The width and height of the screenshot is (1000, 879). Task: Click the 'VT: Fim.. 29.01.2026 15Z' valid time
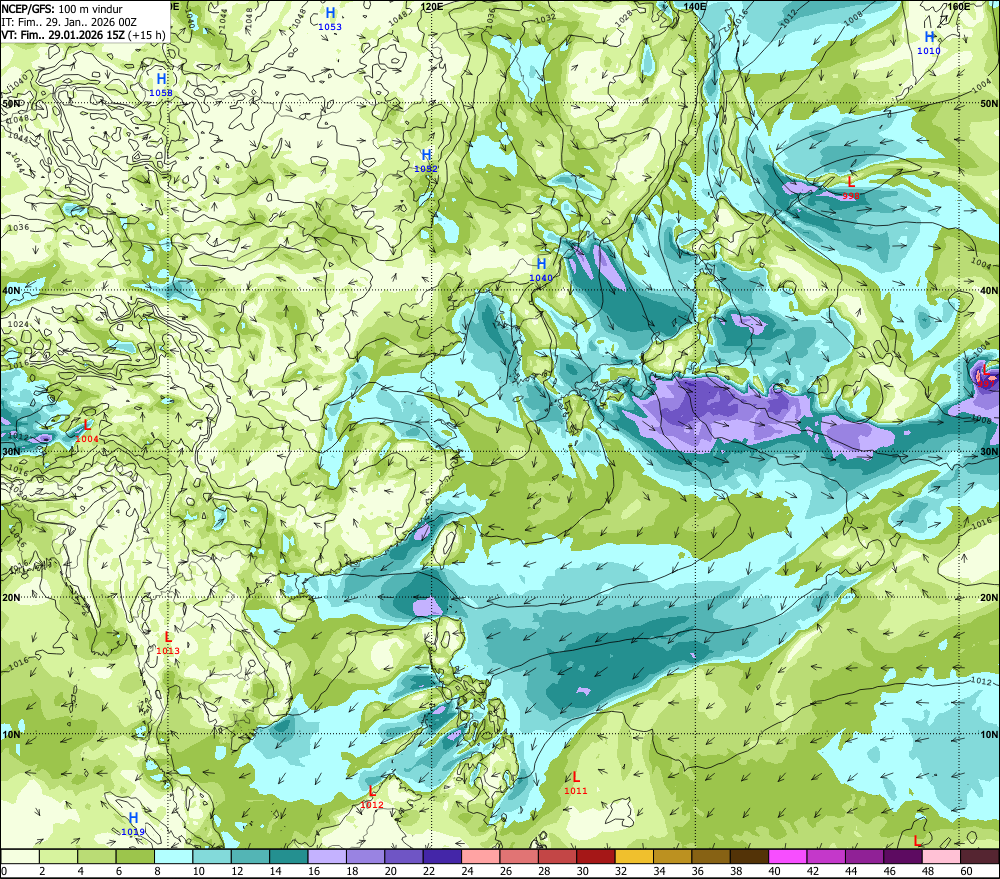tap(63, 35)
